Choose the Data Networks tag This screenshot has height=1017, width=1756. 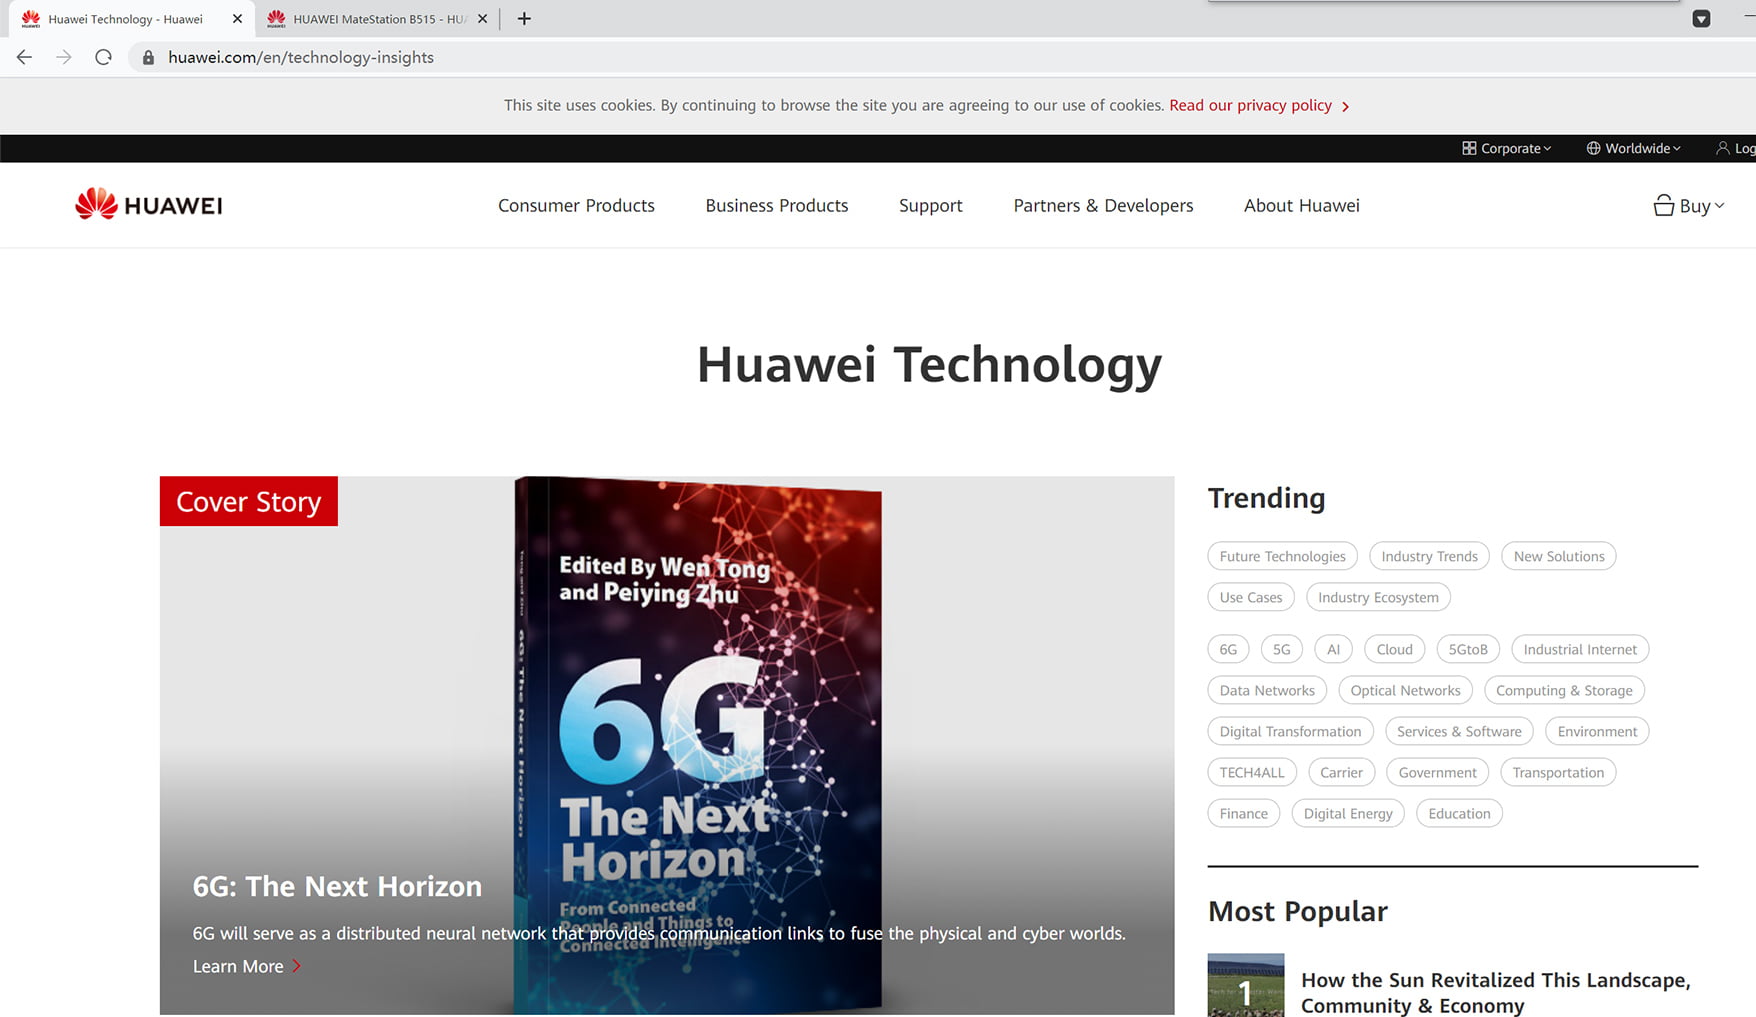1267,690
